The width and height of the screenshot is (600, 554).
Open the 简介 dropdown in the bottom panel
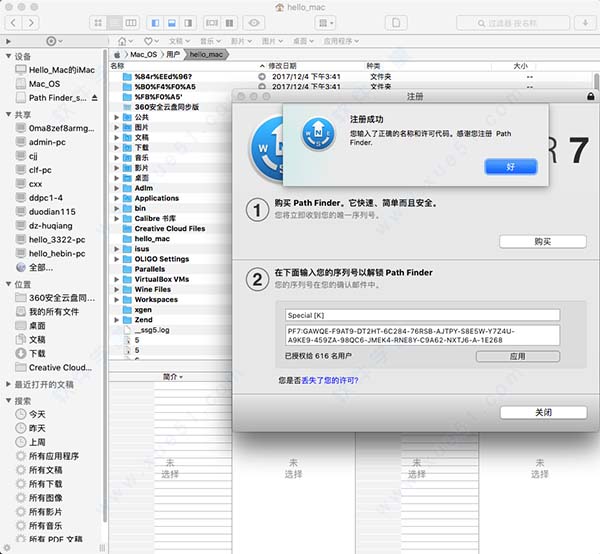pos(173,377)
